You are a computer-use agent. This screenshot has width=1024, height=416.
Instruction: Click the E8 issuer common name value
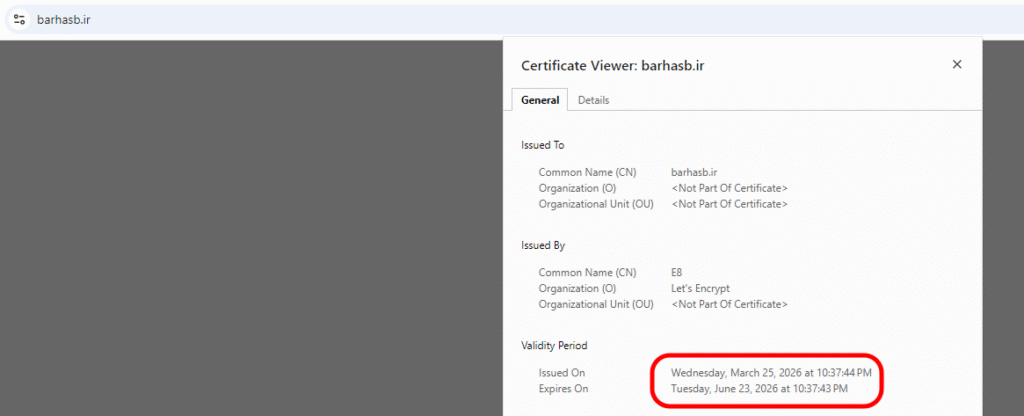pos(678,272)
